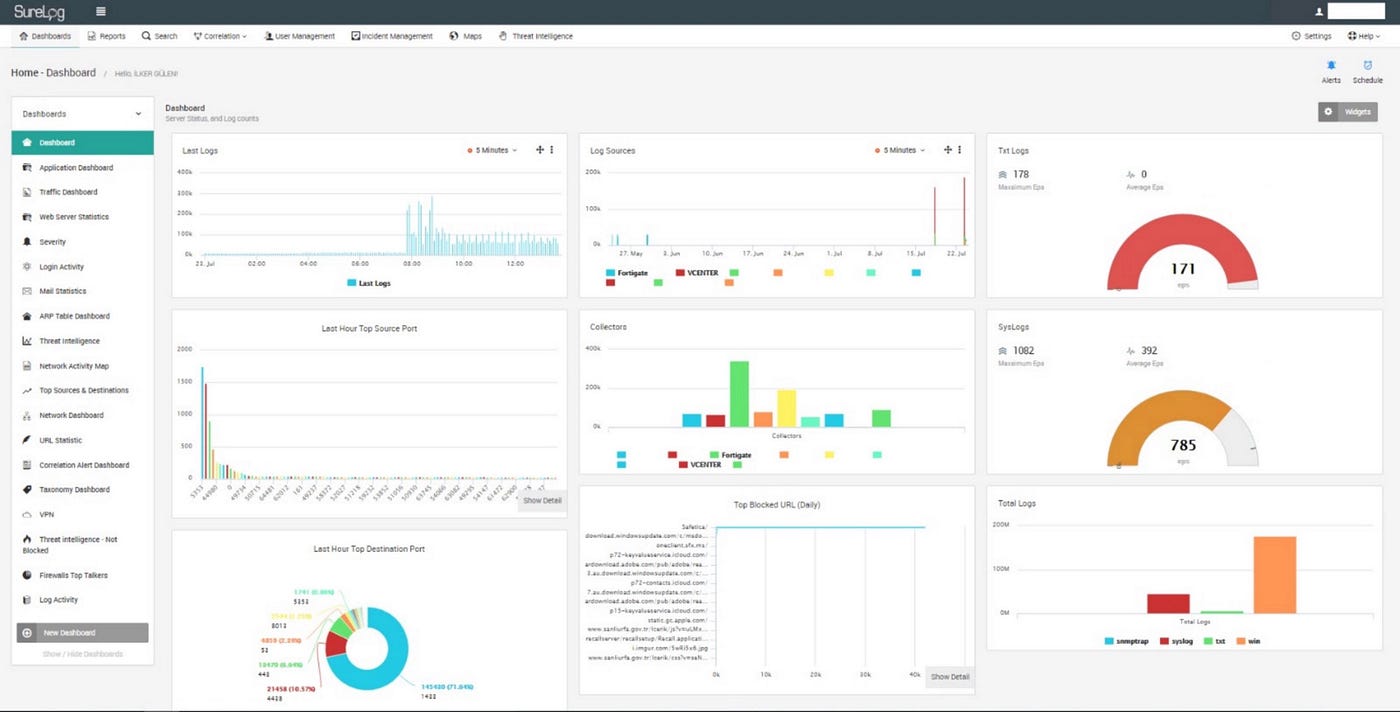1400x712 pixels.
Task: Open the Schedule clock icon
Action: tap(1367, 66)
